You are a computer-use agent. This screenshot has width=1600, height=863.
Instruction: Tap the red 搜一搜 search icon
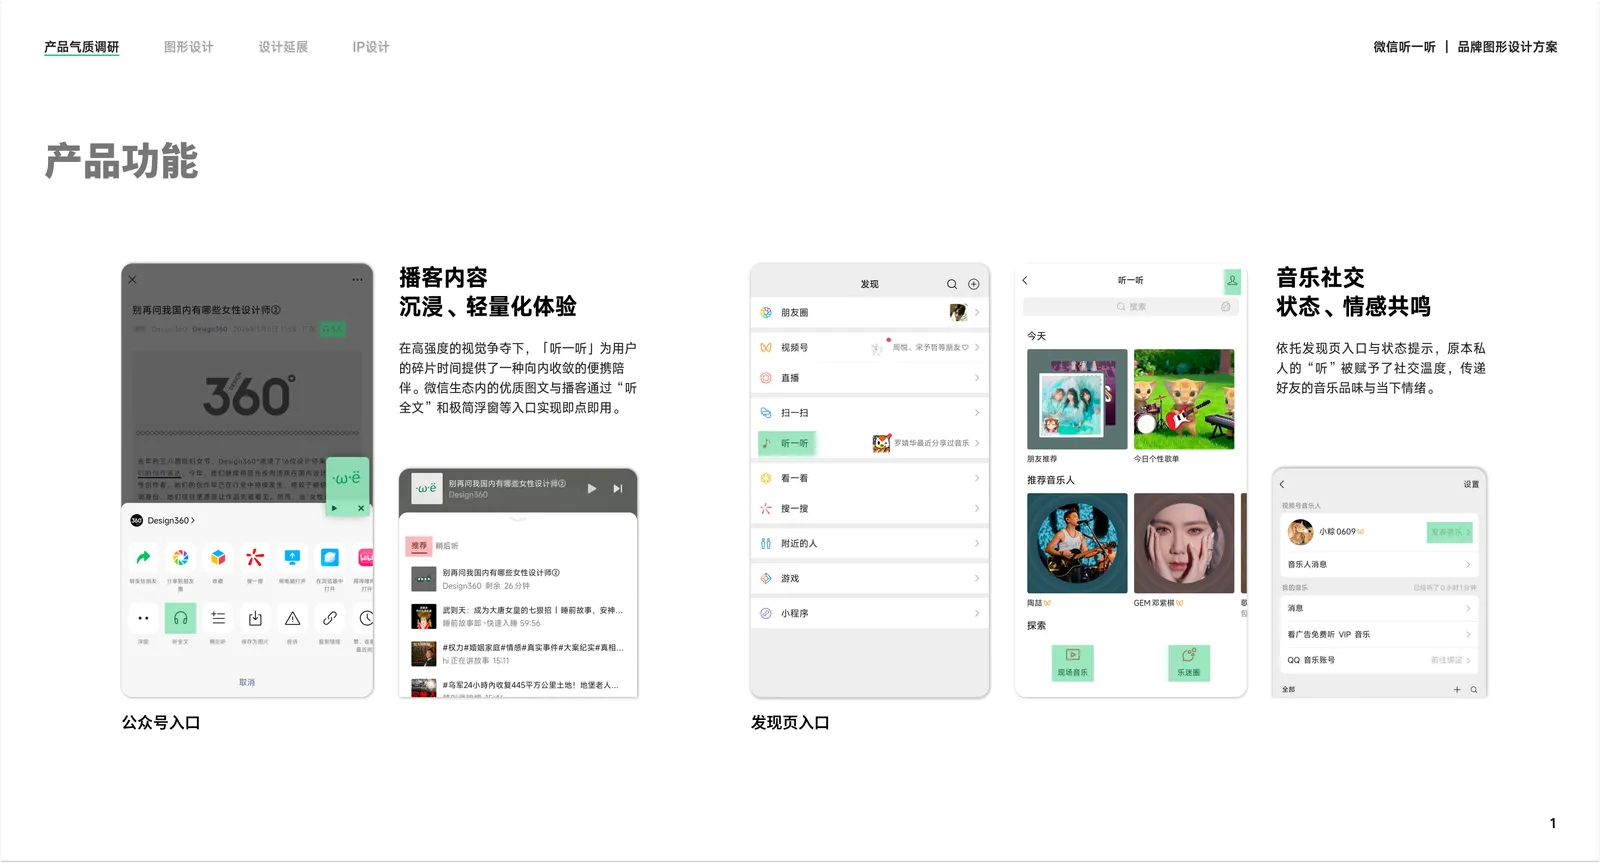(x=255, y=557)
